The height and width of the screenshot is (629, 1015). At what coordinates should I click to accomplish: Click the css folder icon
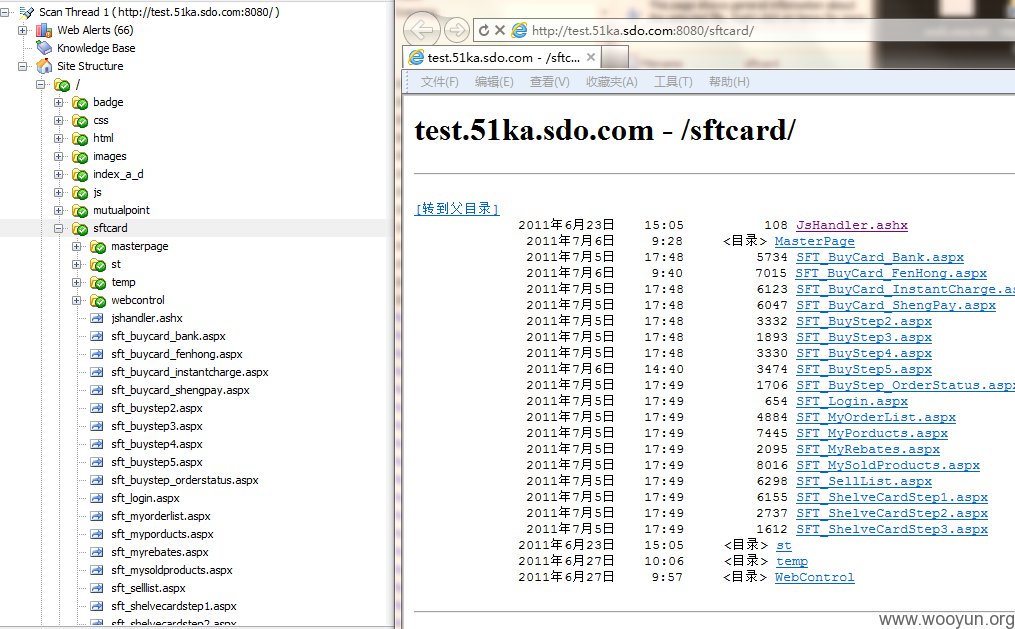(x=80, y=121)
